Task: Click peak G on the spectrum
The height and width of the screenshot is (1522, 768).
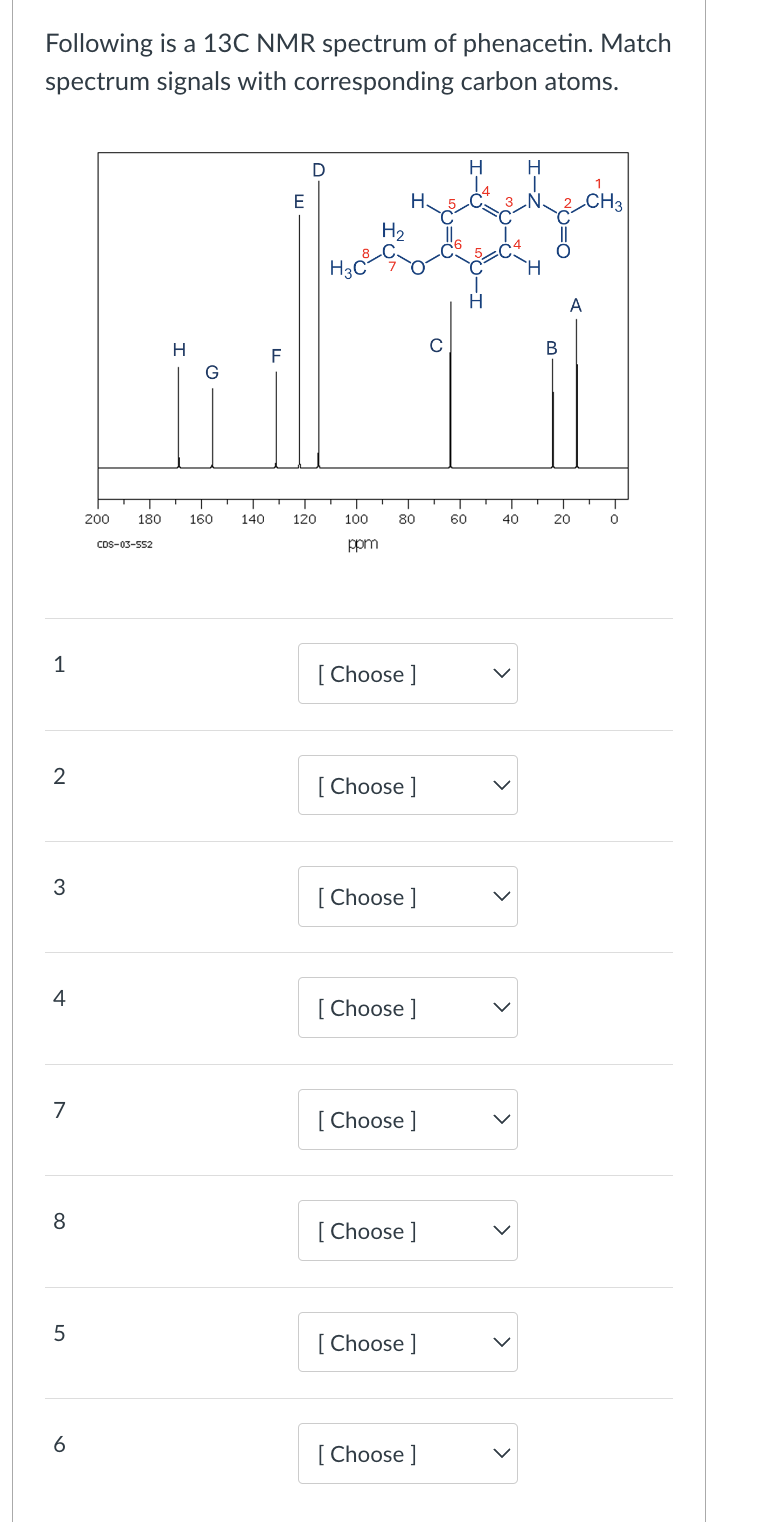Action: click(211, 430)
